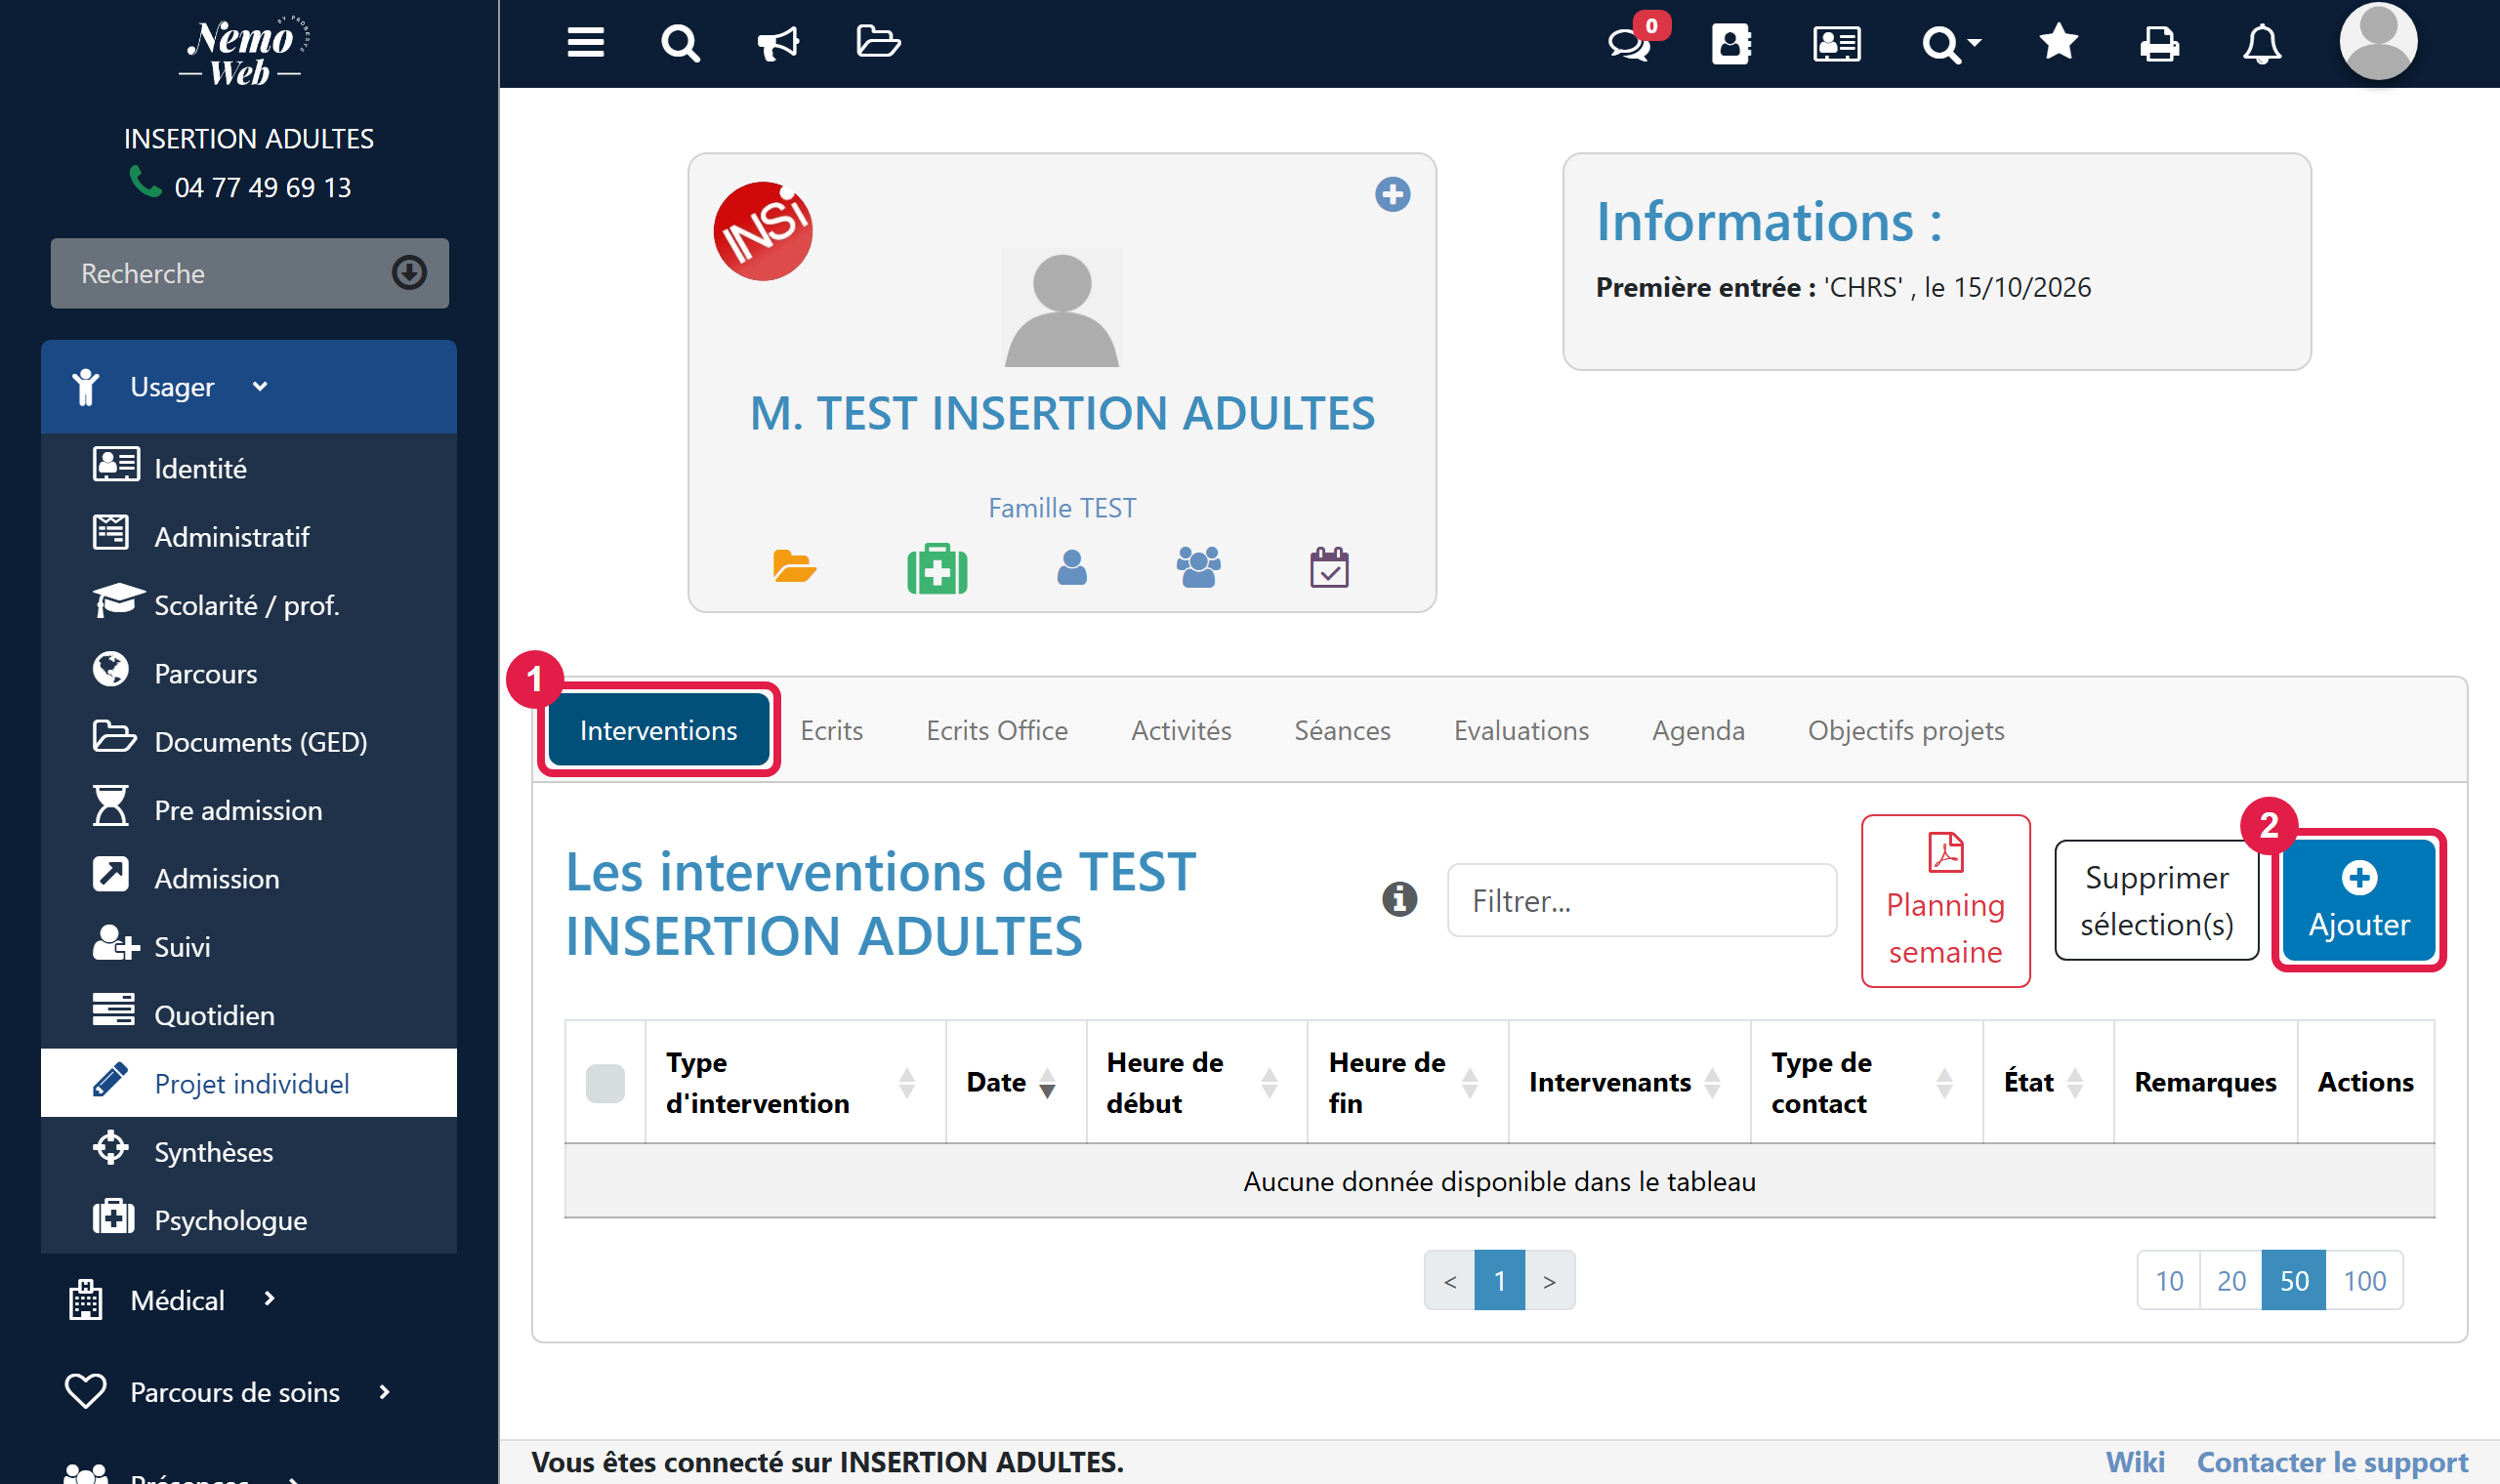Open the calendar check icon on card

1329,567
